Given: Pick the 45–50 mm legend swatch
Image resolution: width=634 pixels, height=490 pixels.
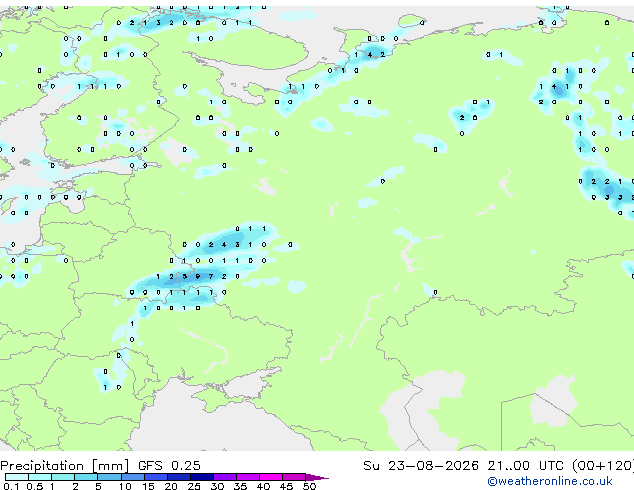Looking at the screenshot, I should point(294,477).
